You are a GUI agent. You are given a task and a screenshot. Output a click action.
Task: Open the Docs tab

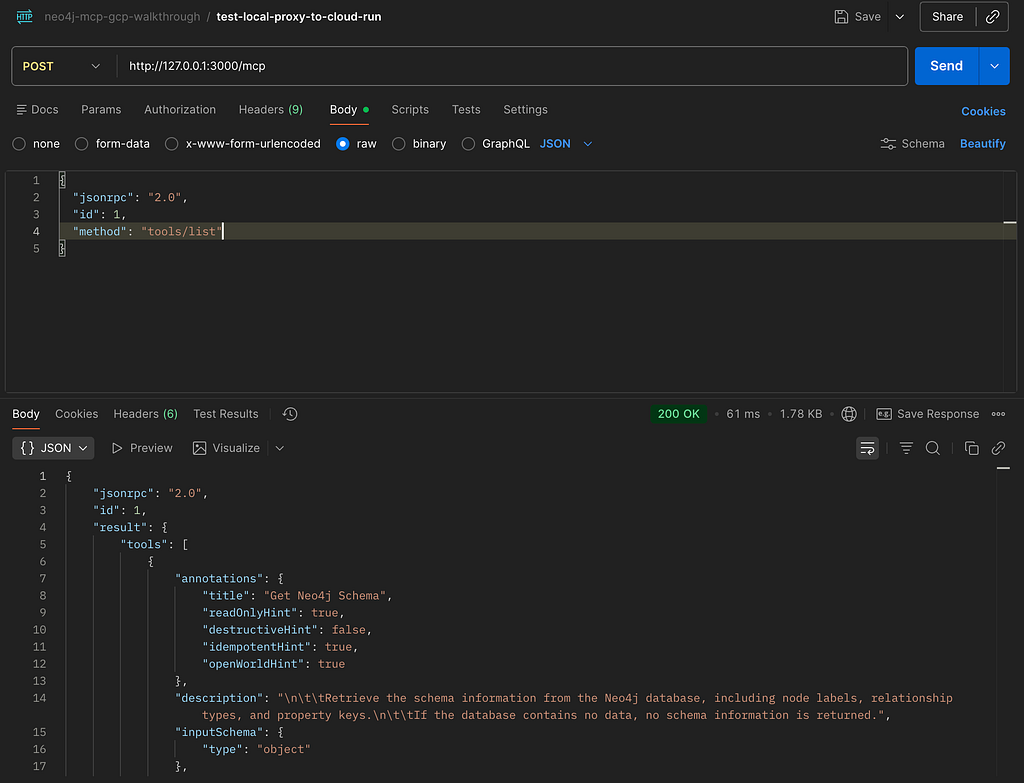pyautogui.click(x=37, y=110)
